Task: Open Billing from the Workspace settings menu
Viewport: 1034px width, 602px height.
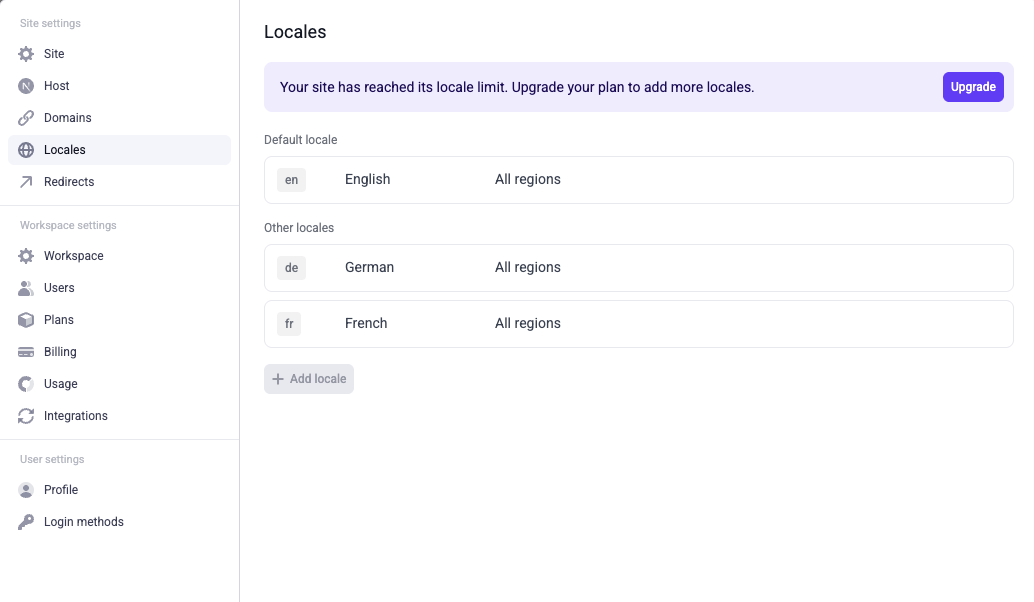Action: [60, 351]
